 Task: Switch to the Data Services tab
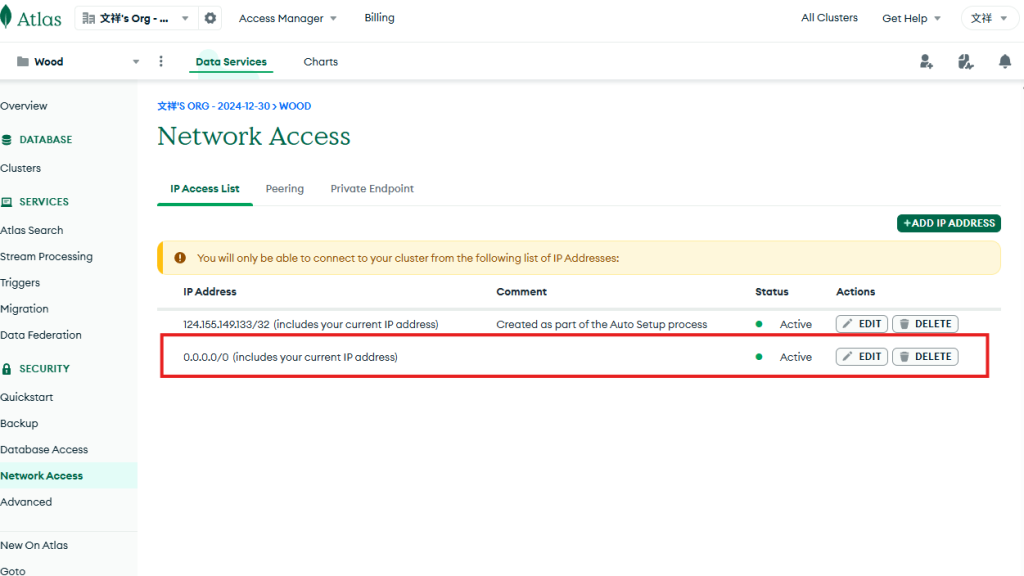(x=231, y=61)
